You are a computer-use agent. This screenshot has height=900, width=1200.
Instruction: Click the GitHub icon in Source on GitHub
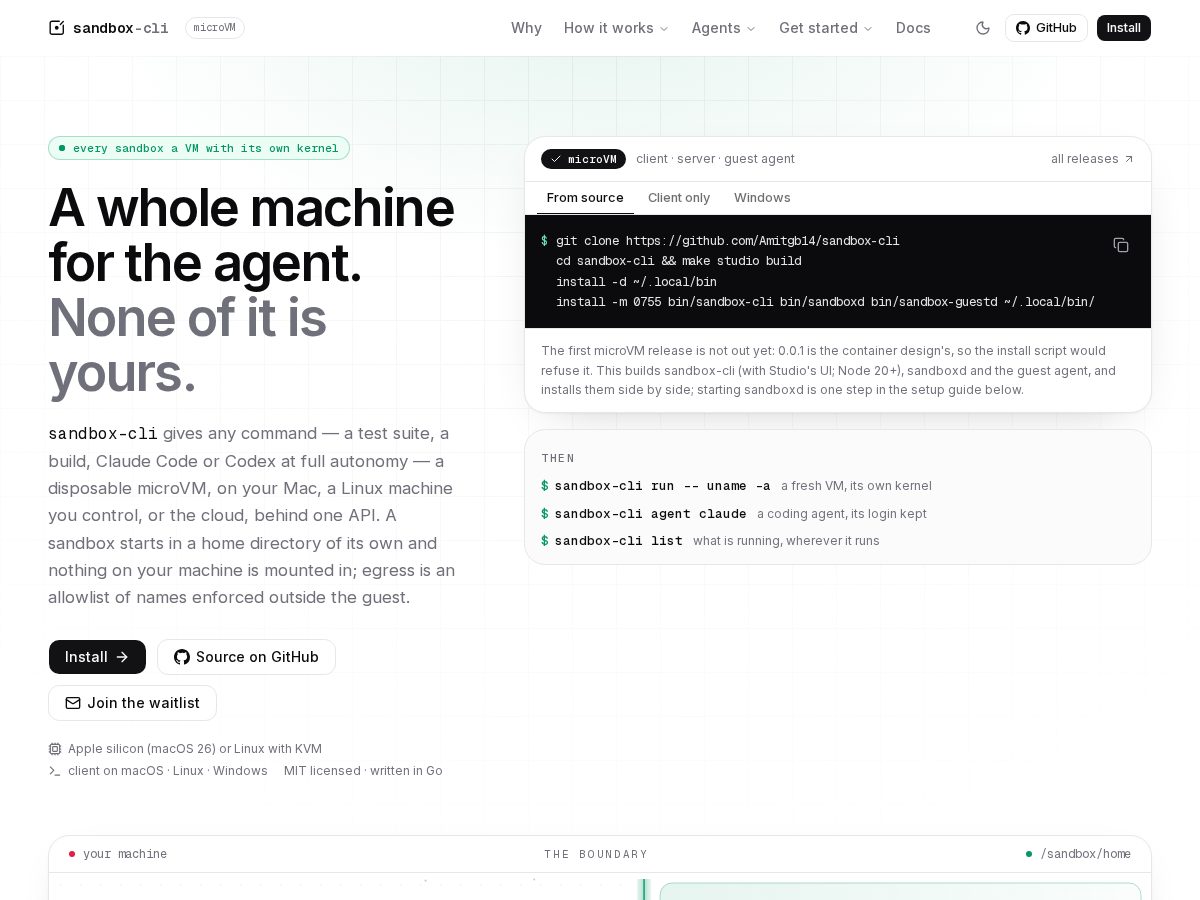182,657
